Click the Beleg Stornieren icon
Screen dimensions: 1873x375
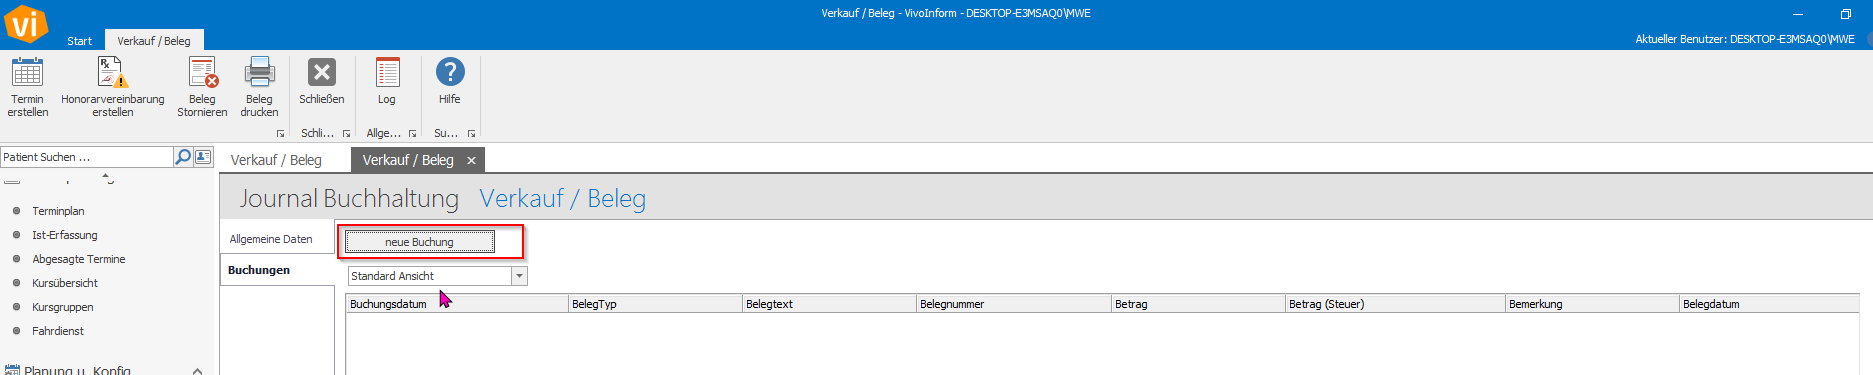(x=203, y=73)
